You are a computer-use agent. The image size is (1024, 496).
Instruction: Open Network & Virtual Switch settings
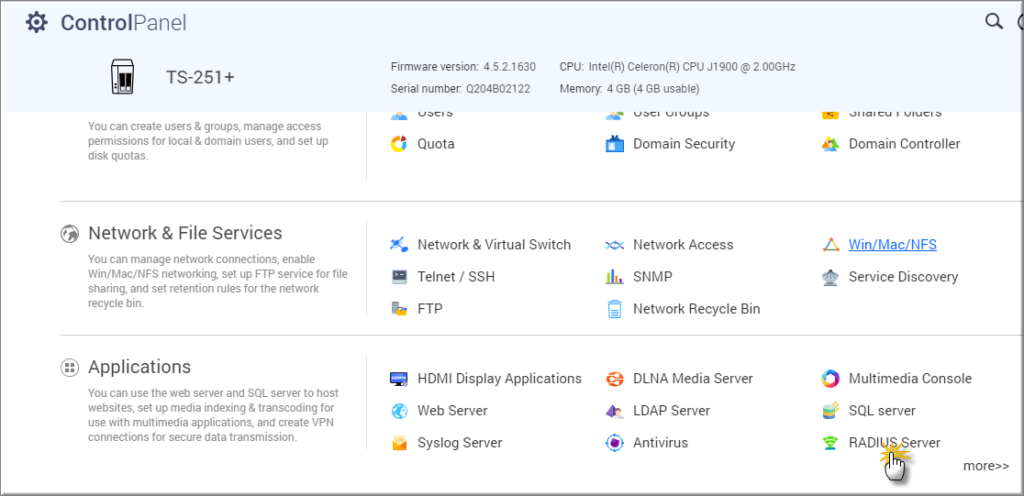493,245
